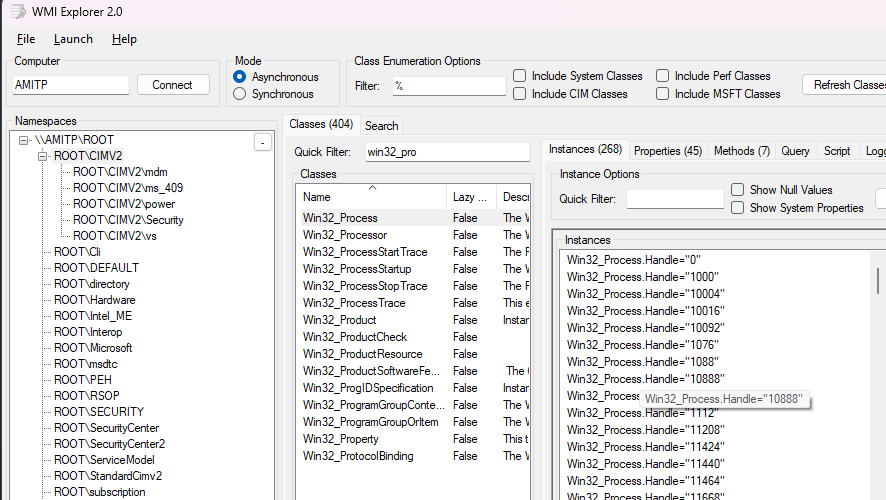
Task: Collapse the \\AMITP\ROOT tree node
Action: tap(24, 140)
